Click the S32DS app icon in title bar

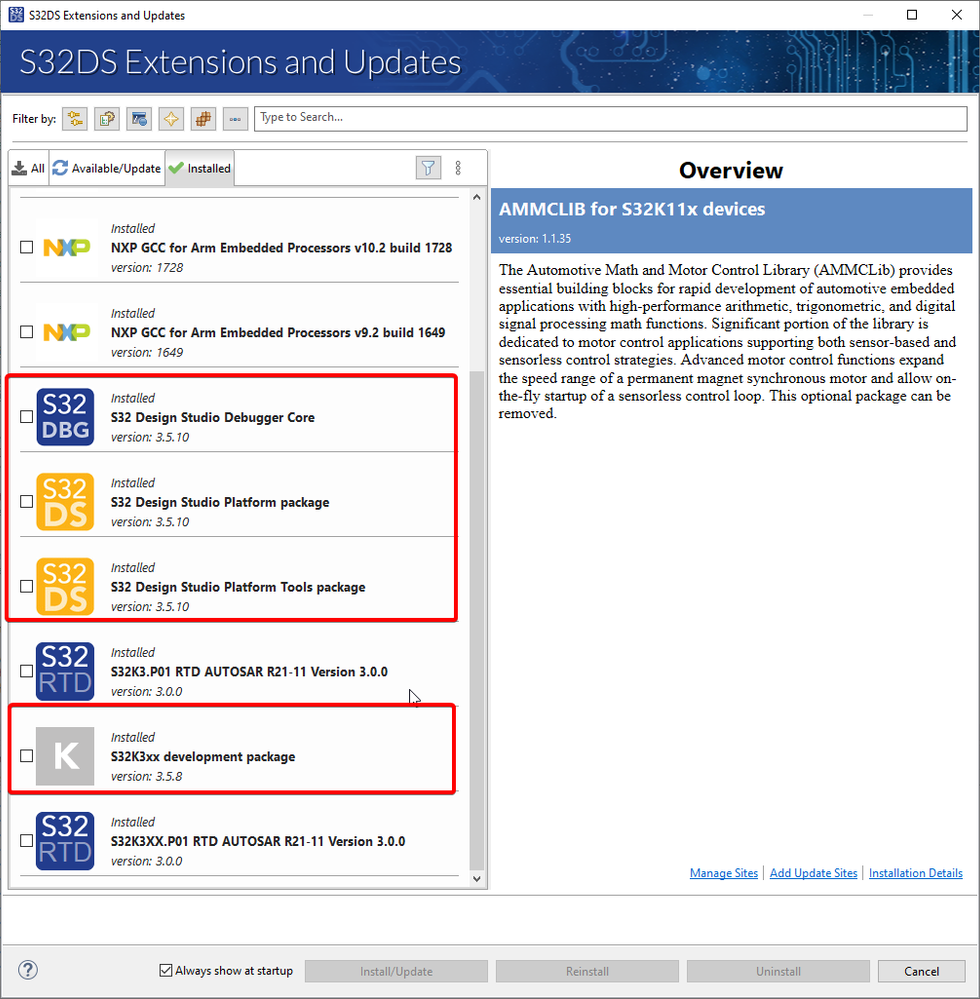pyautogui.click(x=16, y=15)
